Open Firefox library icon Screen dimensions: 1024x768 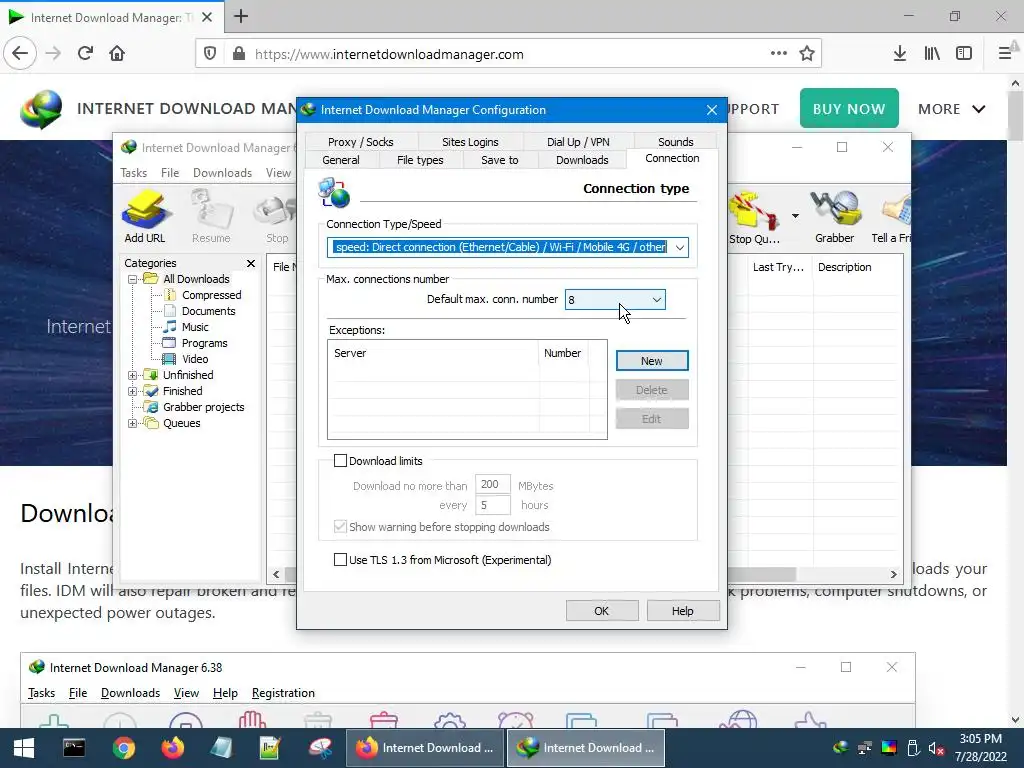coord(932,54)
